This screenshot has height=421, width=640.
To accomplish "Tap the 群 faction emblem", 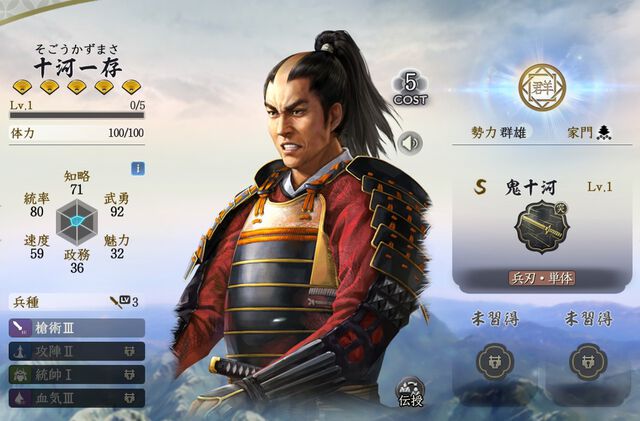I will click(x=542, y=87).
